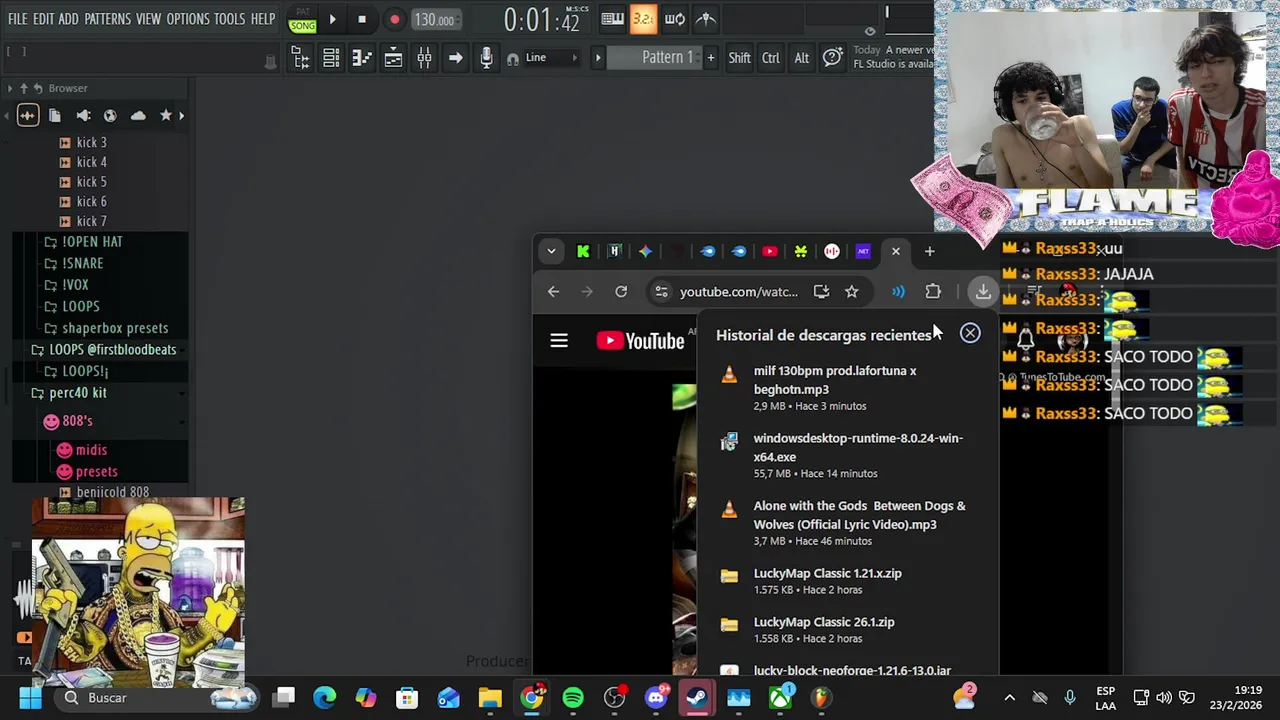Open the VIEW menu in FL Studio
1280x720 pixels.
(x=148, y=19)
